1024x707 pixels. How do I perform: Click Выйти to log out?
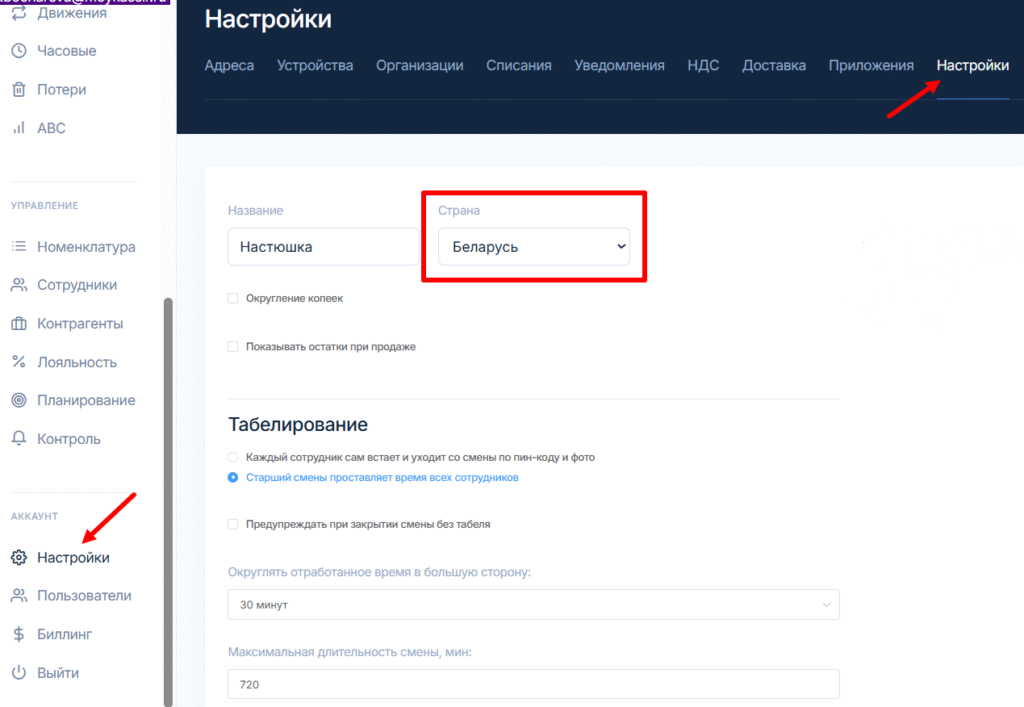pyautogui.click(x=58, y=672)
